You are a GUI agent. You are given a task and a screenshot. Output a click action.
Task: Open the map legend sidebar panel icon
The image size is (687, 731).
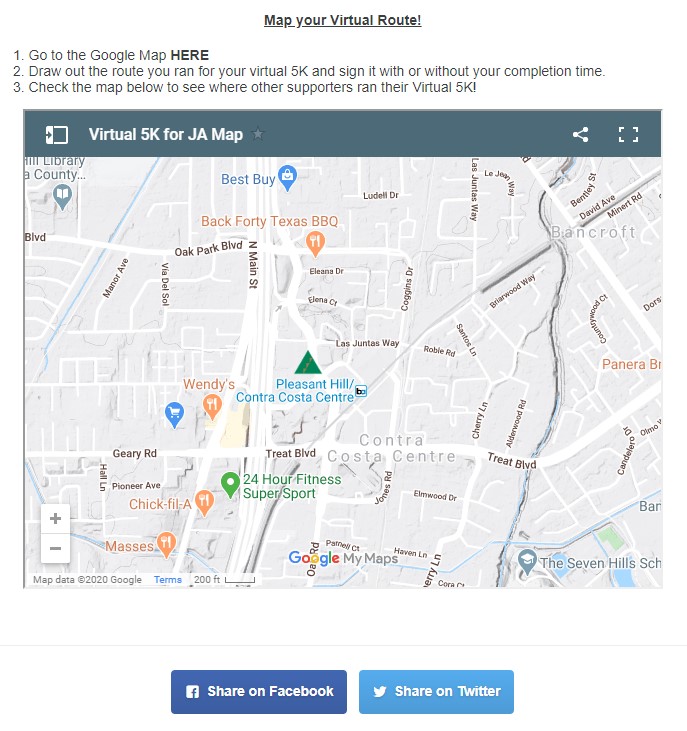tap(57, 135)
